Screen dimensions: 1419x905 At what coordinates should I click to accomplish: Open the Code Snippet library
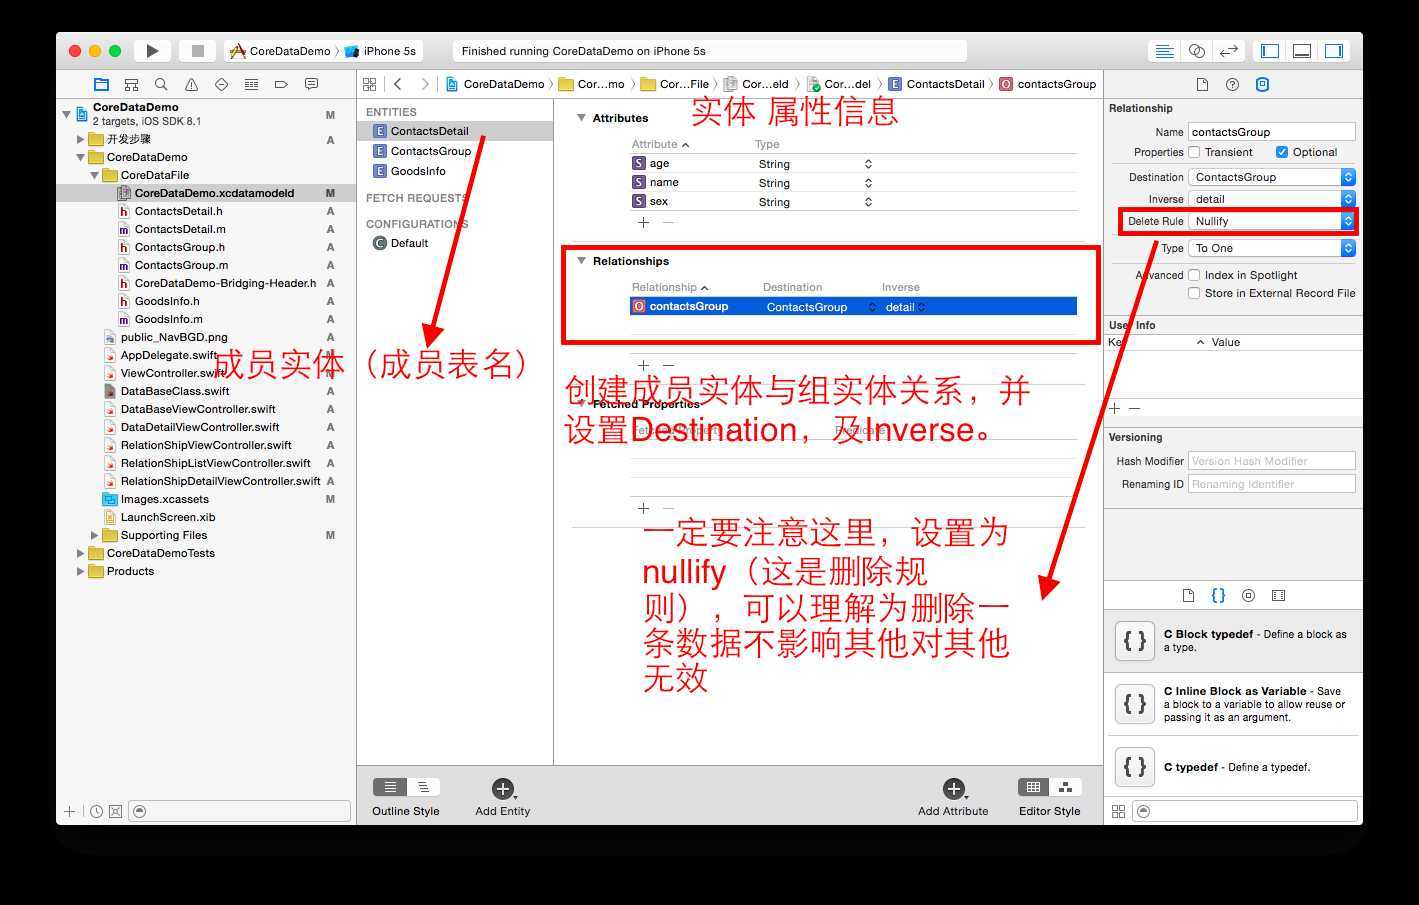click(1218, 595)
